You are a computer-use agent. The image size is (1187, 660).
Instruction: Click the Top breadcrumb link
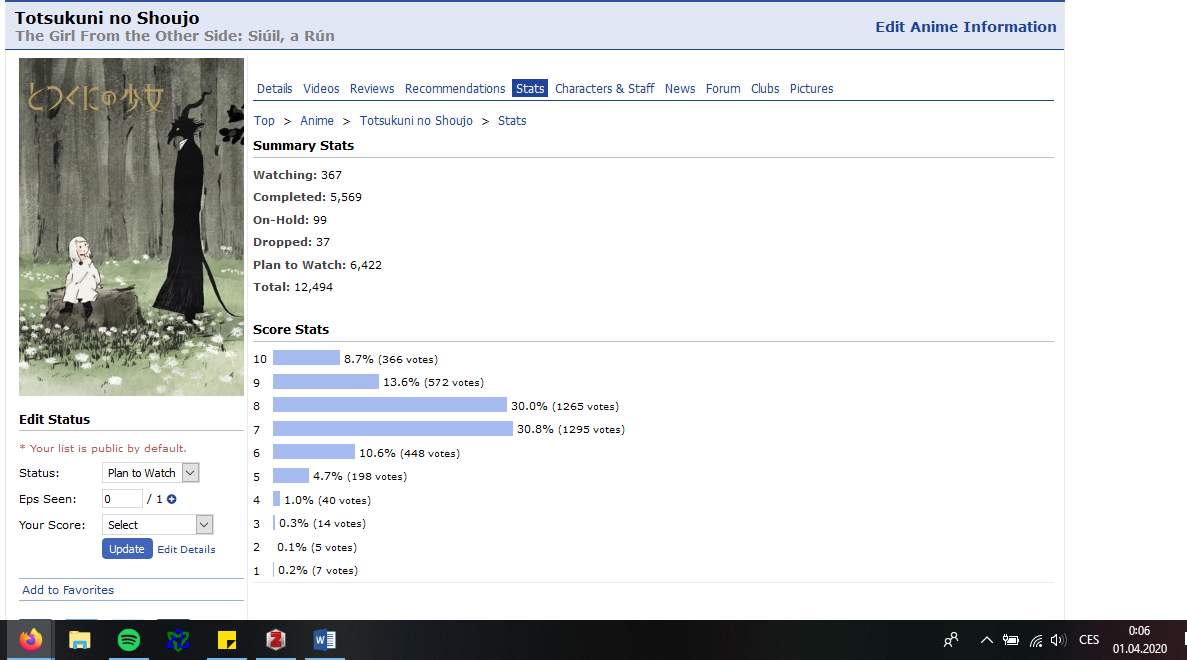tap(264, 120)
